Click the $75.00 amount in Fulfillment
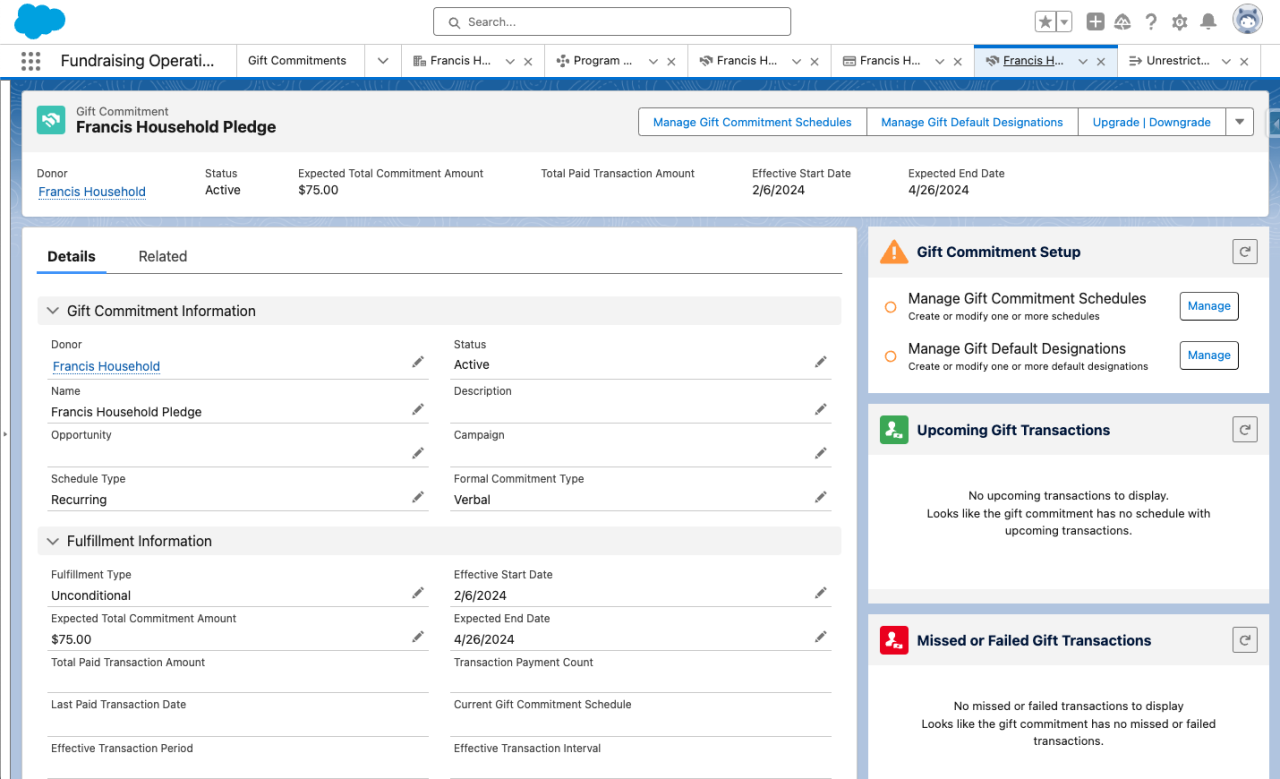The width and height of the screenshot is (1280, 779). tap(71, 640)
